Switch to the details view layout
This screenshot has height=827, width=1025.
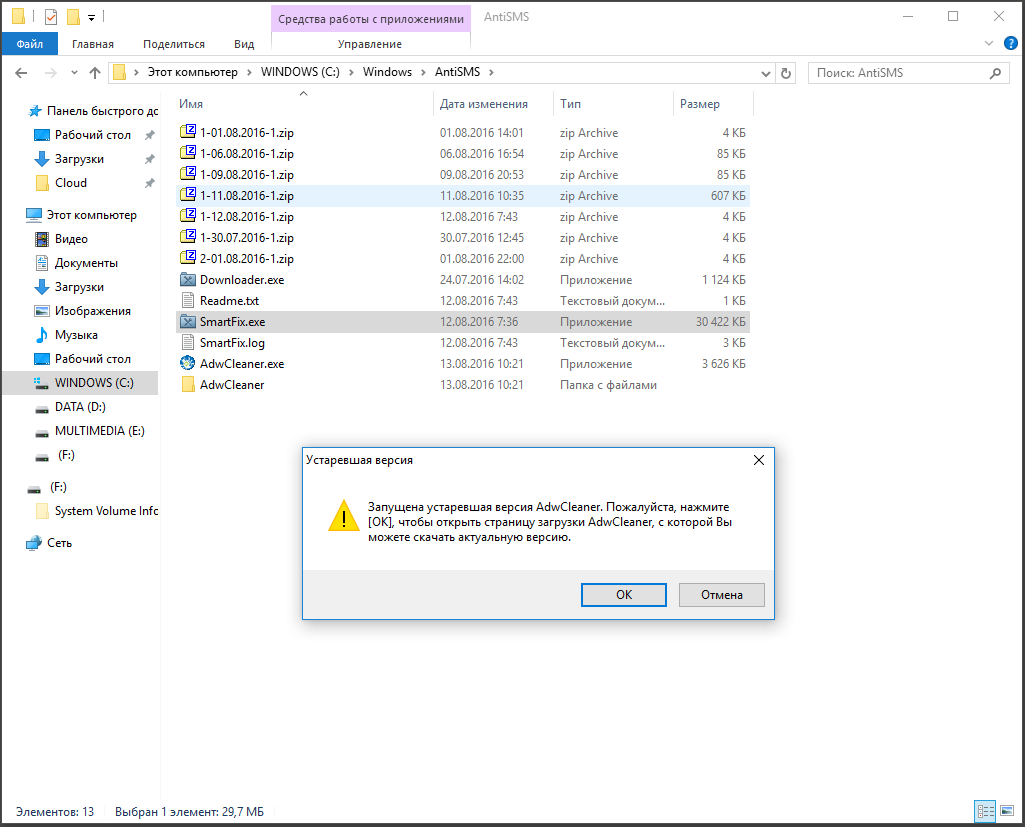984,811
